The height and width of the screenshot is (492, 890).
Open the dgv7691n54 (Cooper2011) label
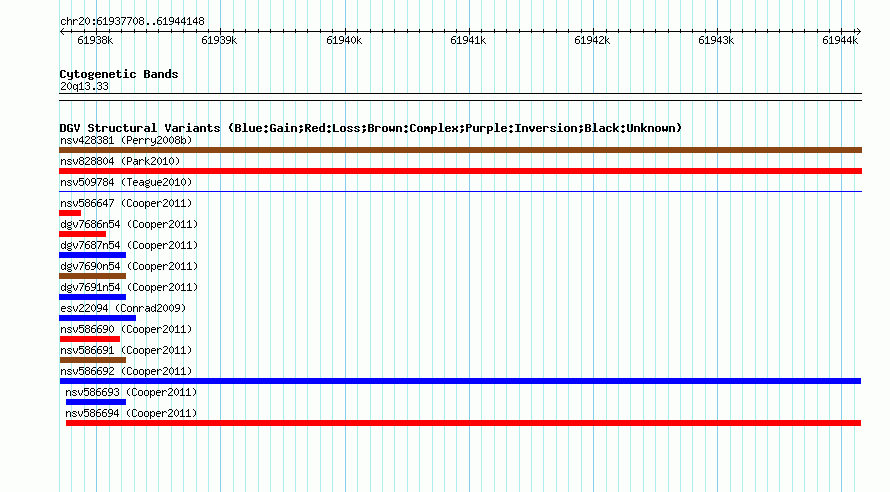129,287
